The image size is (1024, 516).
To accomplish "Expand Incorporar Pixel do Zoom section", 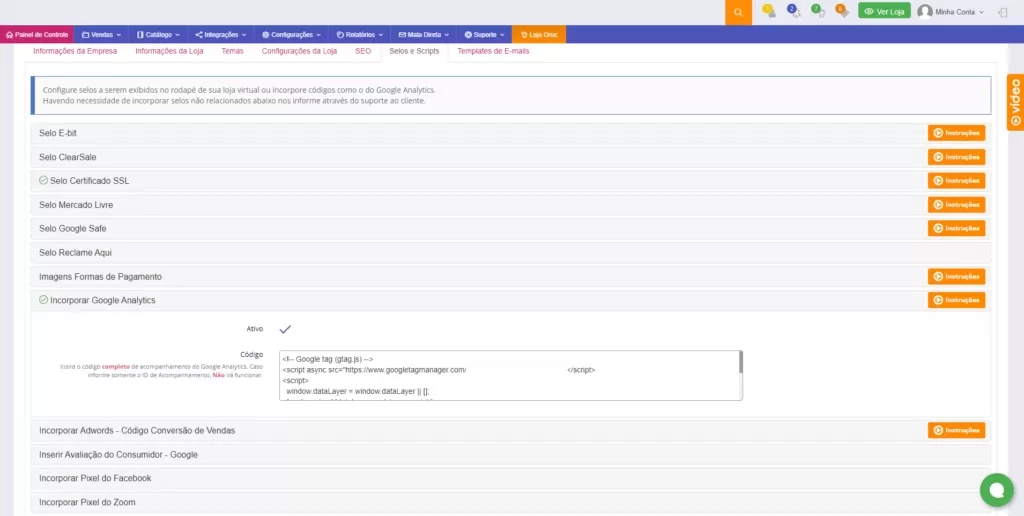I will pyautogui.click(x=511, y=502).
